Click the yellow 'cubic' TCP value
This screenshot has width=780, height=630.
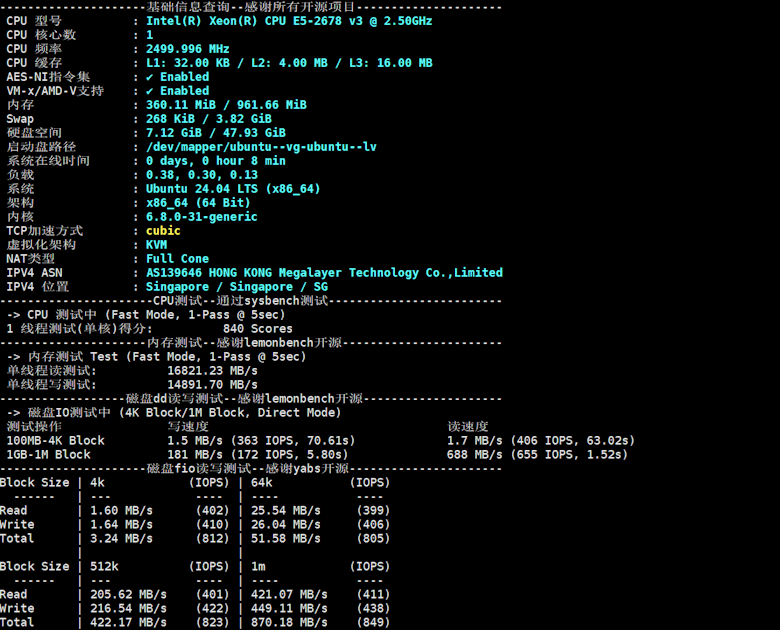click(163, 231)
